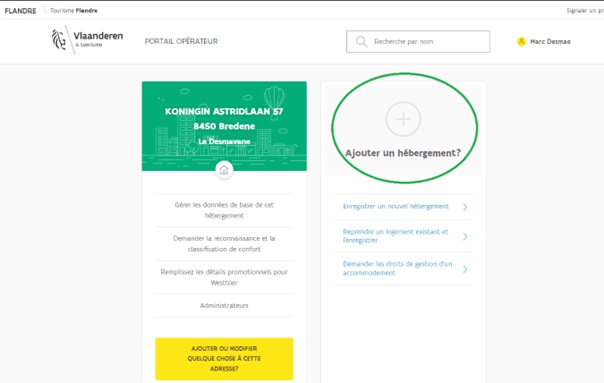Click the yellow user avatar icon
The height and width of the screenshot is (383, 604).
[x=521, y=42]
